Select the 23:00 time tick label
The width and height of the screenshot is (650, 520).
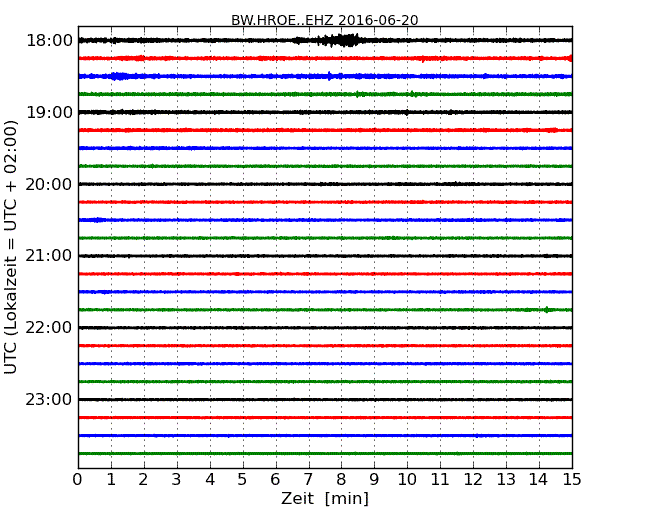click(49, 399)
